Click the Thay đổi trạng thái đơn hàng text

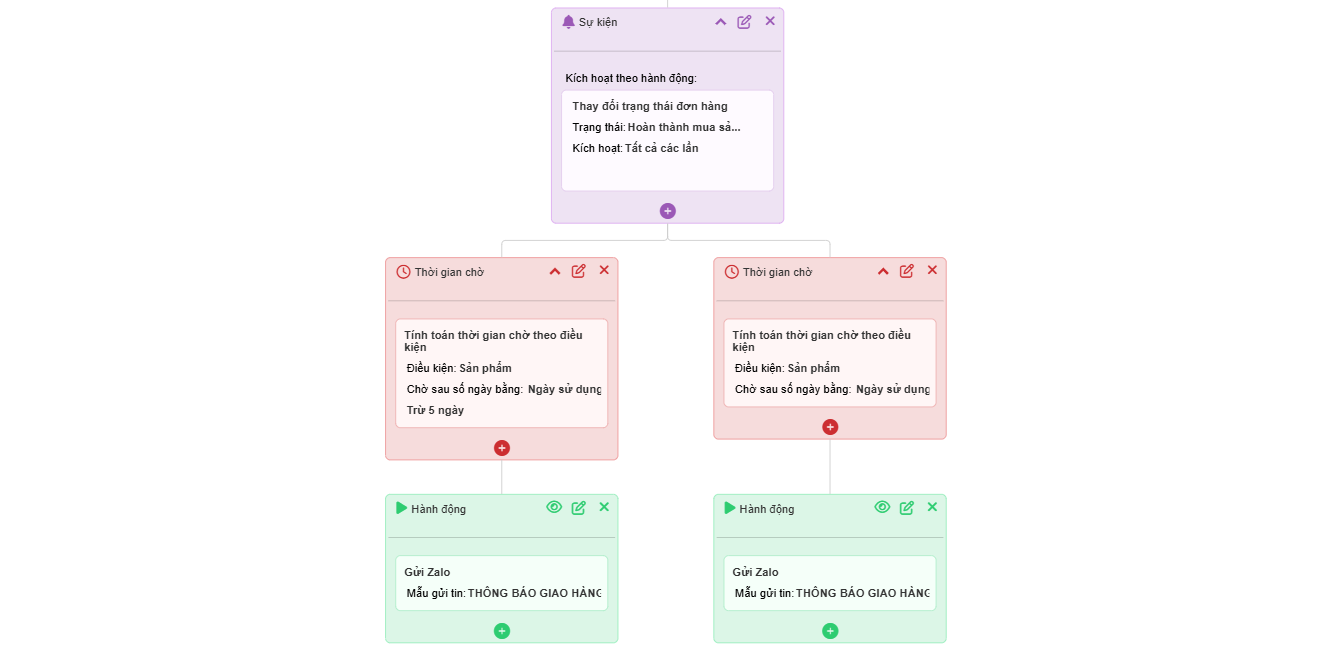[x=650, y=106]
